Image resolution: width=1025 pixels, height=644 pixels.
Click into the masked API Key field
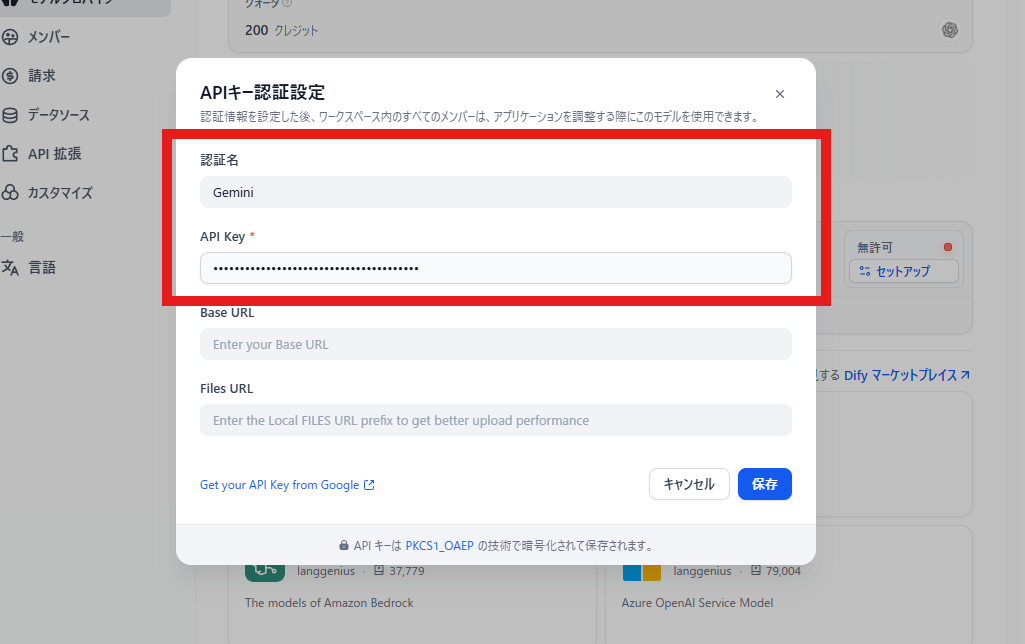[x=495, y=268]
